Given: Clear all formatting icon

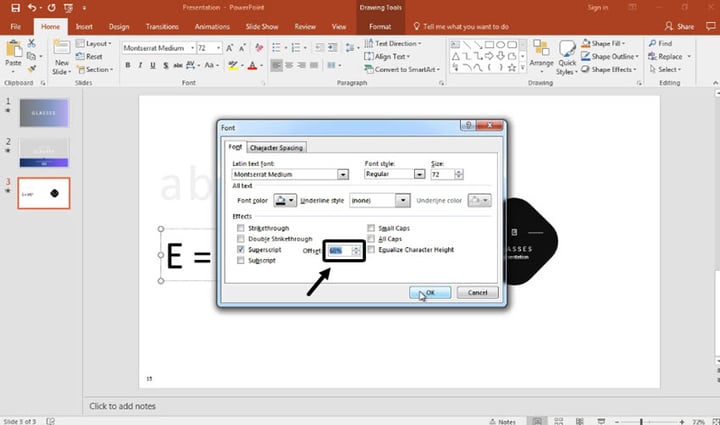Looking at the screenshot, I should click(259, 48).
